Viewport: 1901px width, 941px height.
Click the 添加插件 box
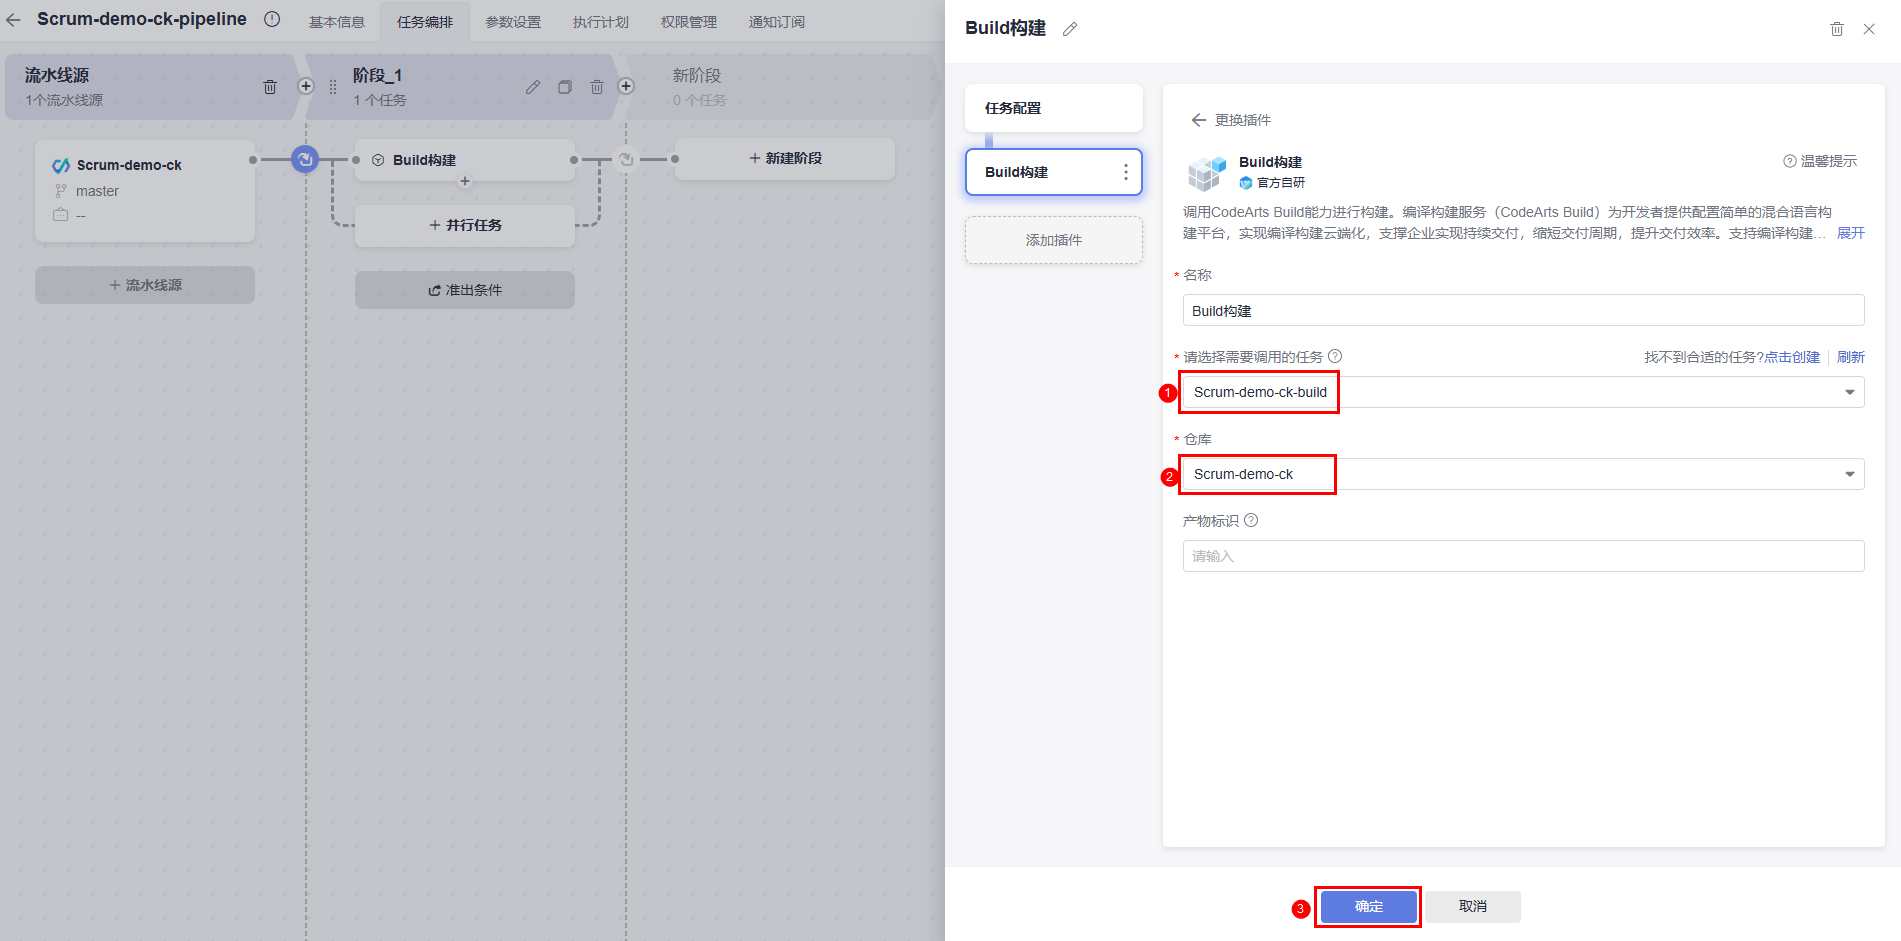coord(1053,240)
